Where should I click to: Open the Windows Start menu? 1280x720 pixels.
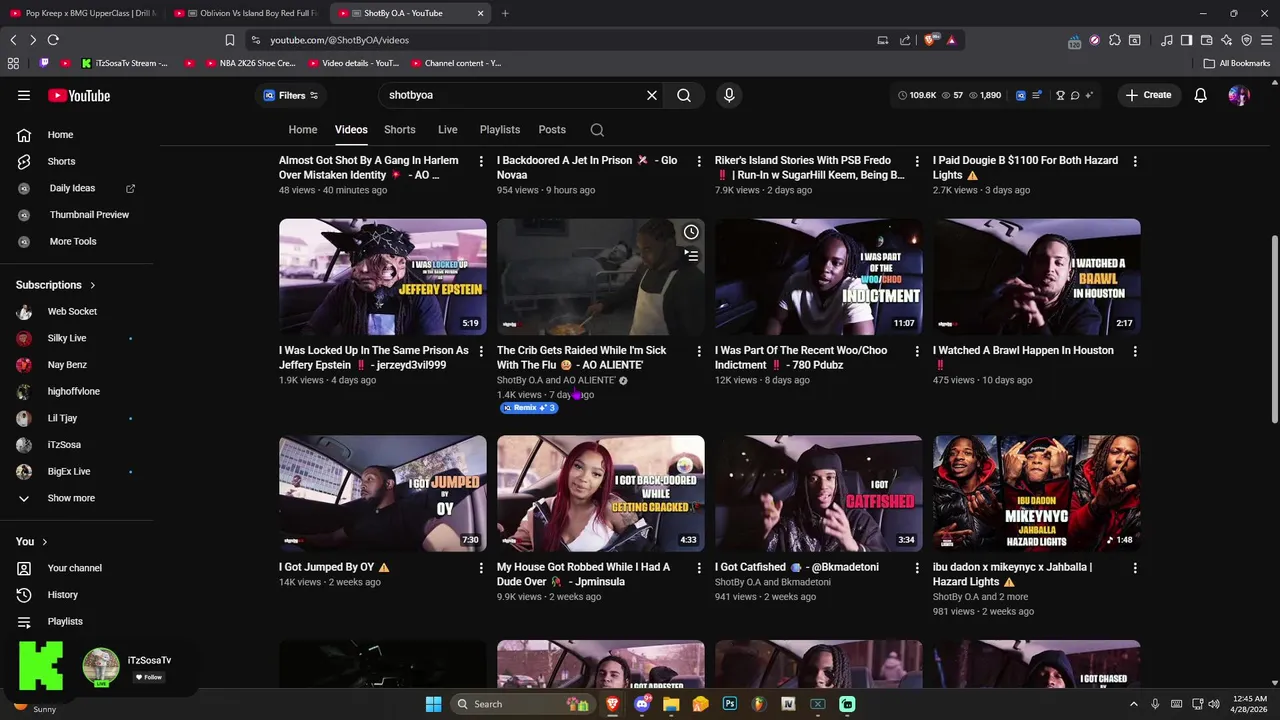pyautogui.click(x=433, y=704)
